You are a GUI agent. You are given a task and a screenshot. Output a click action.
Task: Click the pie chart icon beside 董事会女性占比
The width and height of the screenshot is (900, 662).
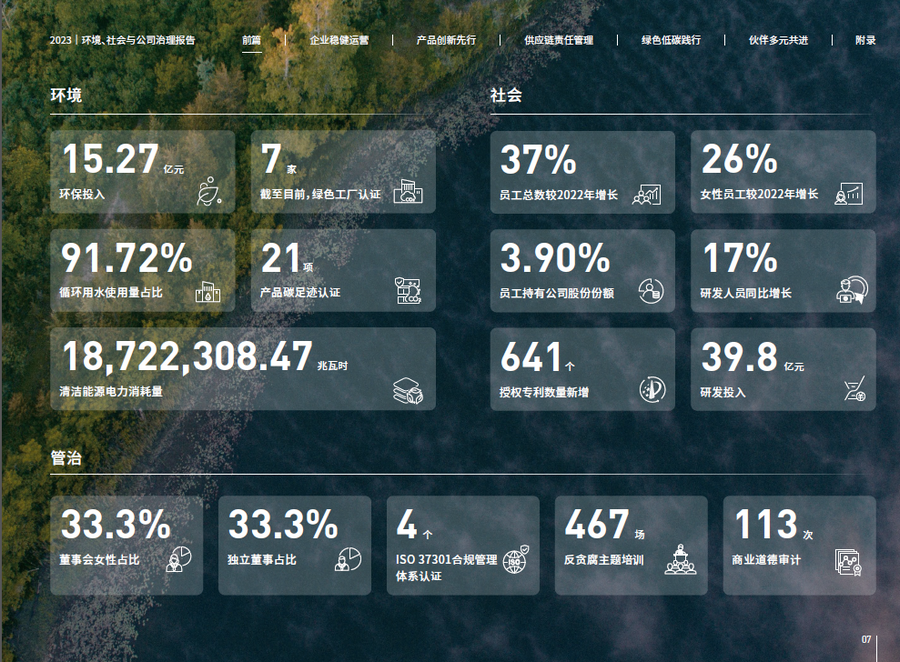(179, 559)
